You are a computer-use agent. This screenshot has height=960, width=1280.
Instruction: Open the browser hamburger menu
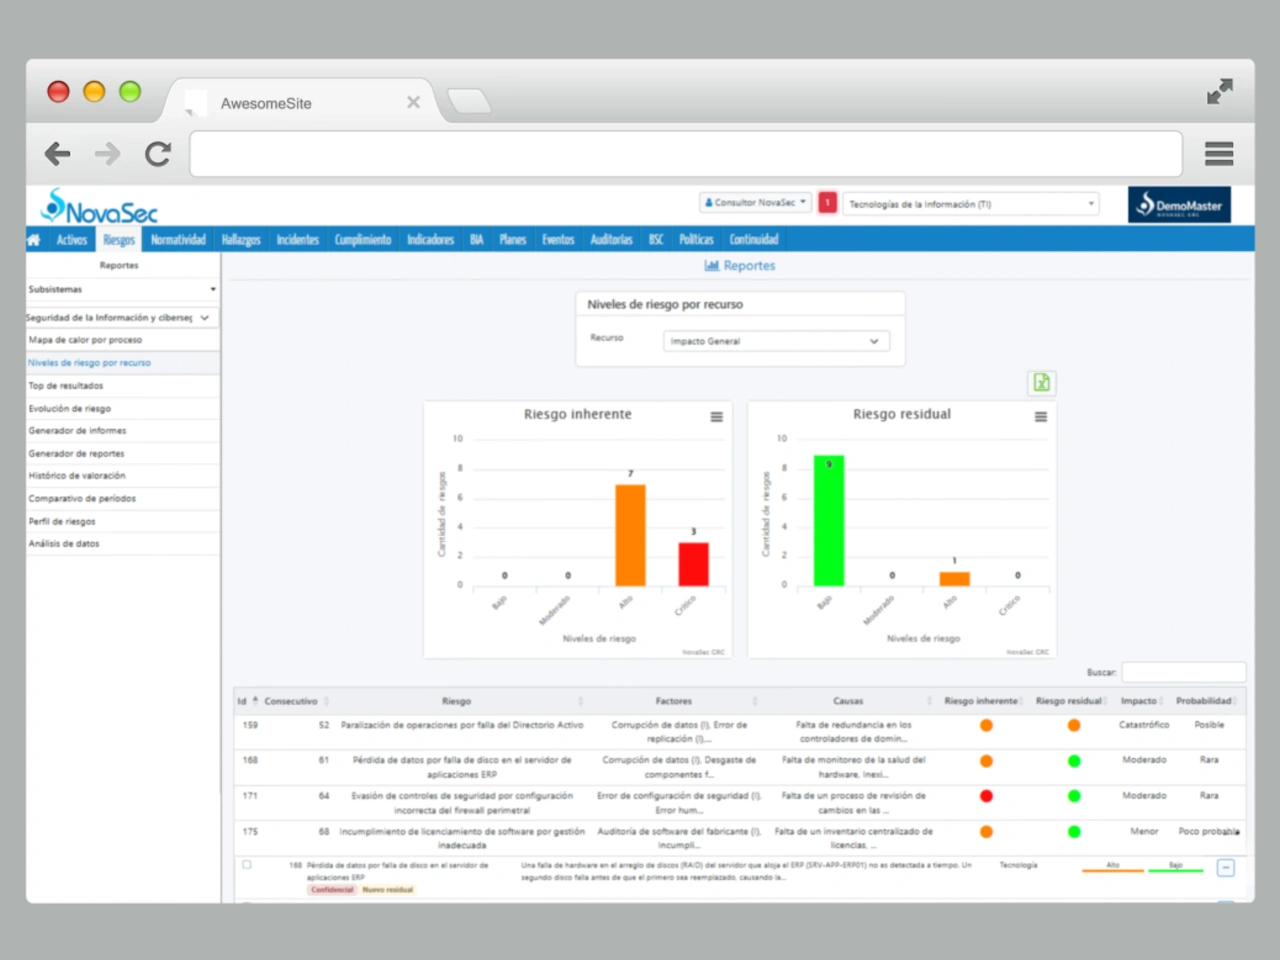point(1218,154)
